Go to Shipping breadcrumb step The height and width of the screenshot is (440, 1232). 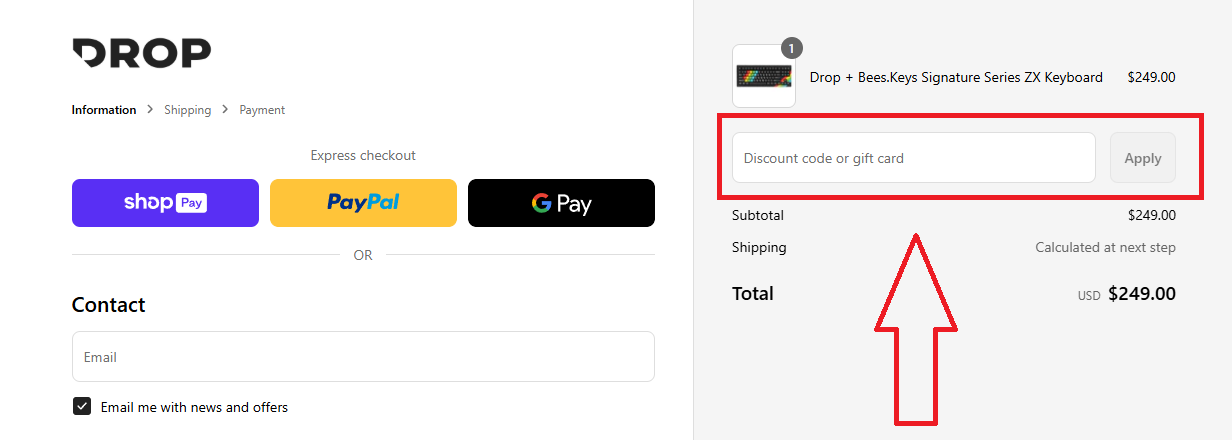click(x=188, y=110)
